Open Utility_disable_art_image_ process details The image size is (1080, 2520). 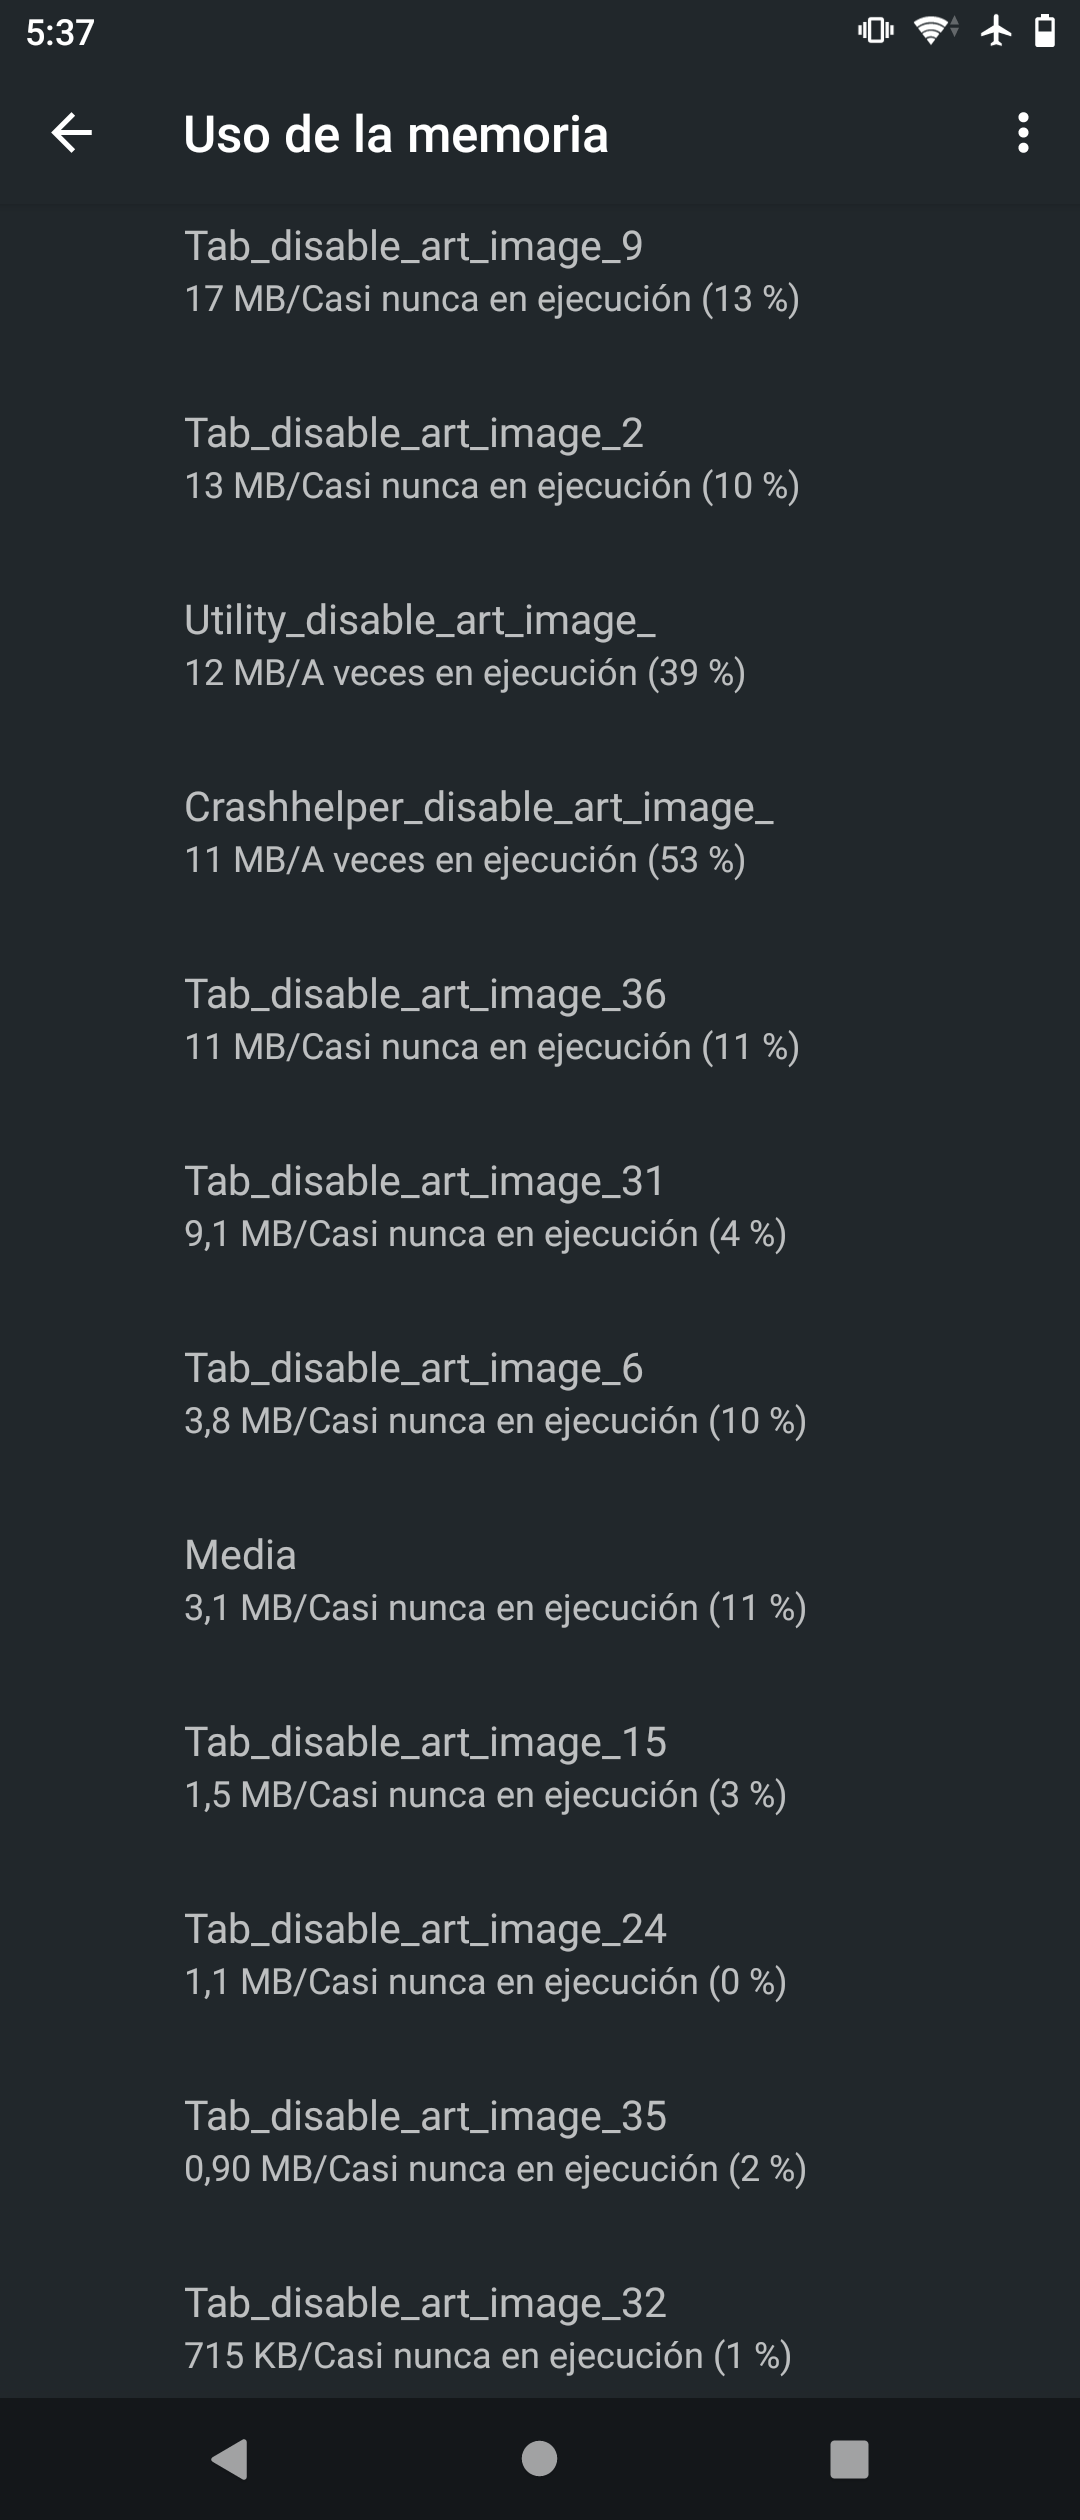click(540, 646)
